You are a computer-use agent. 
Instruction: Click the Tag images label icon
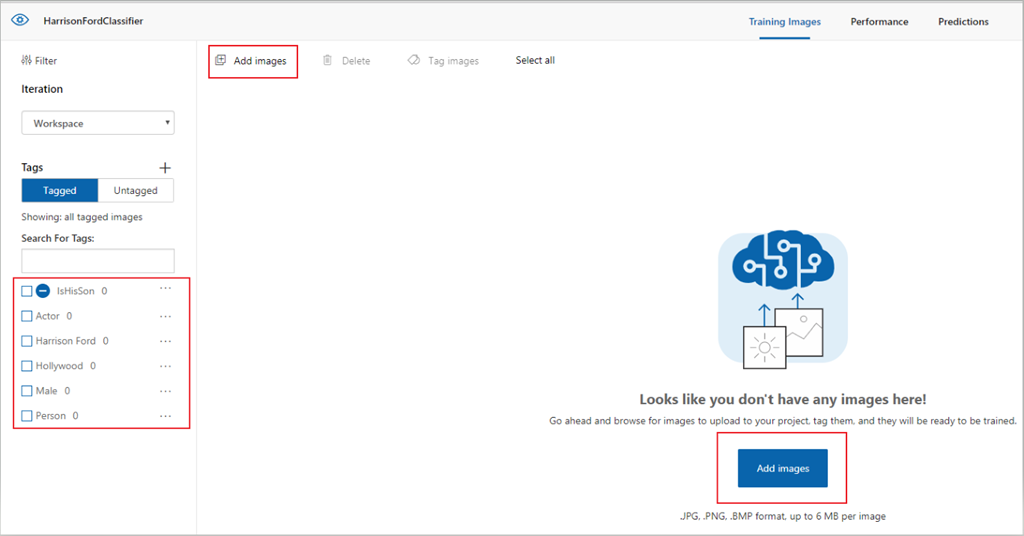click(414, 61)
